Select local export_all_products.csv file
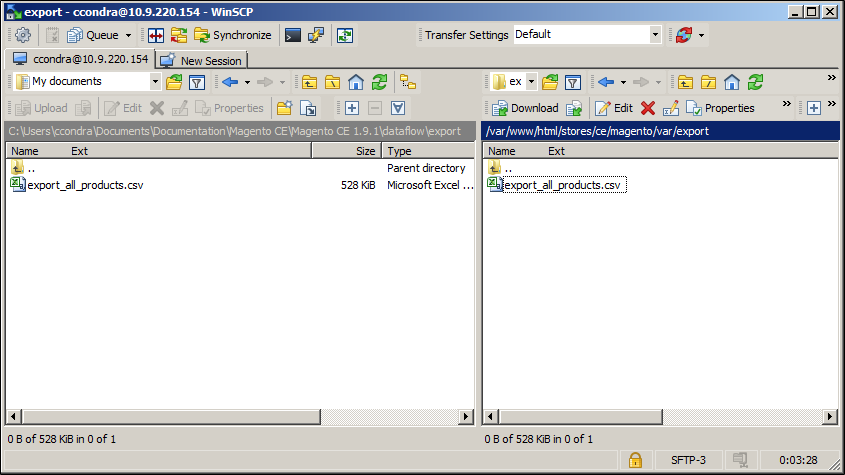The width and height of the screenshot is (845, 475). tap(85, 185)
